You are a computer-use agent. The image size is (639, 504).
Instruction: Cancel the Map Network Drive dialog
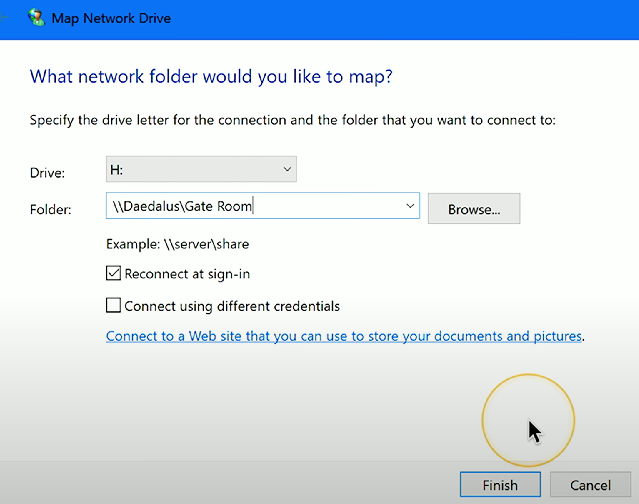[590, 485]
